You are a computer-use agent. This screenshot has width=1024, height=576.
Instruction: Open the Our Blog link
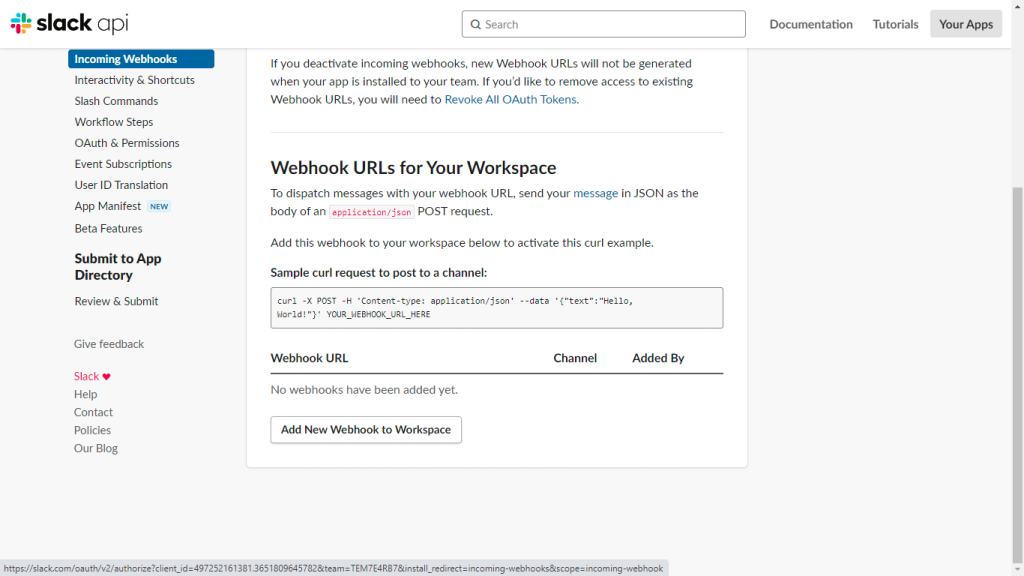tap(95, 448)
